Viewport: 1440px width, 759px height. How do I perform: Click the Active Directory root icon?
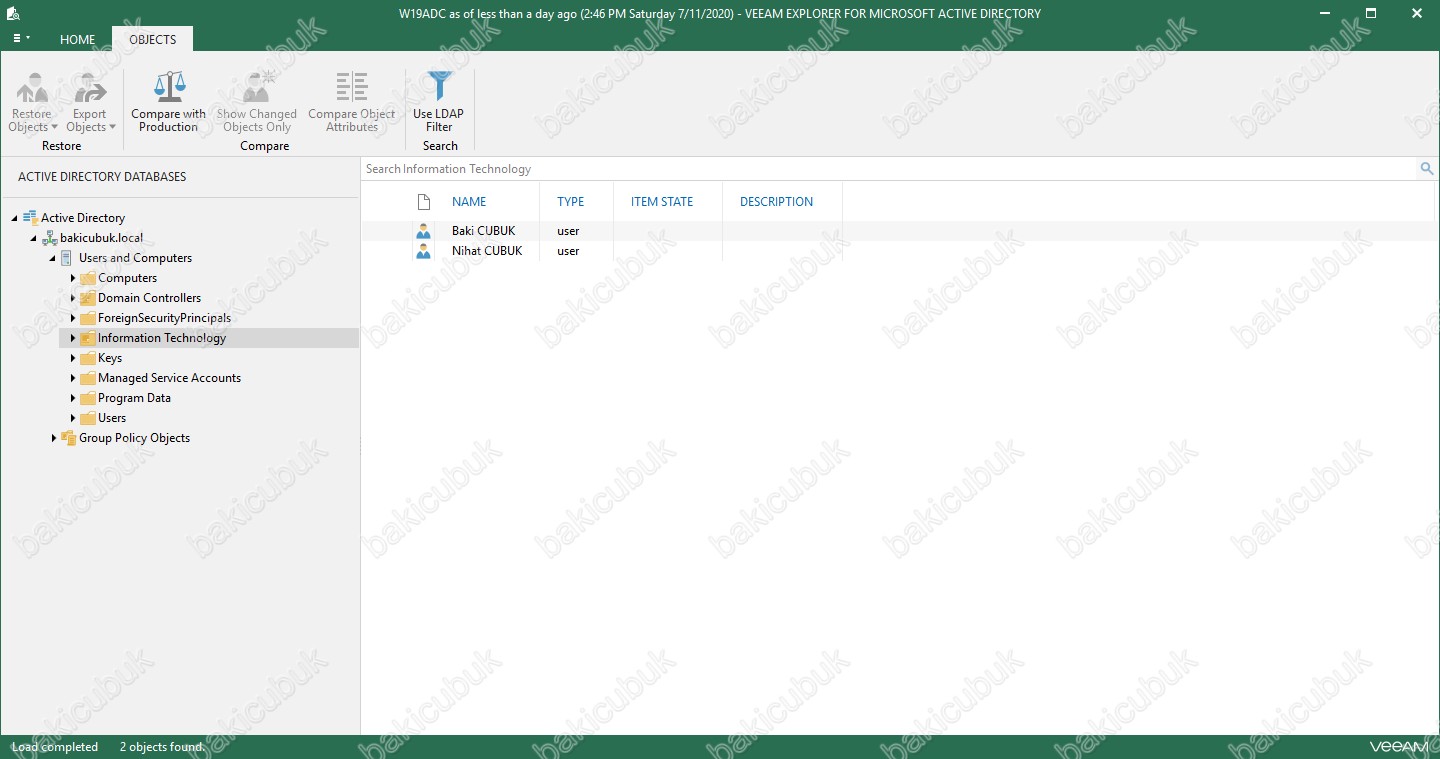pos(30,218)
